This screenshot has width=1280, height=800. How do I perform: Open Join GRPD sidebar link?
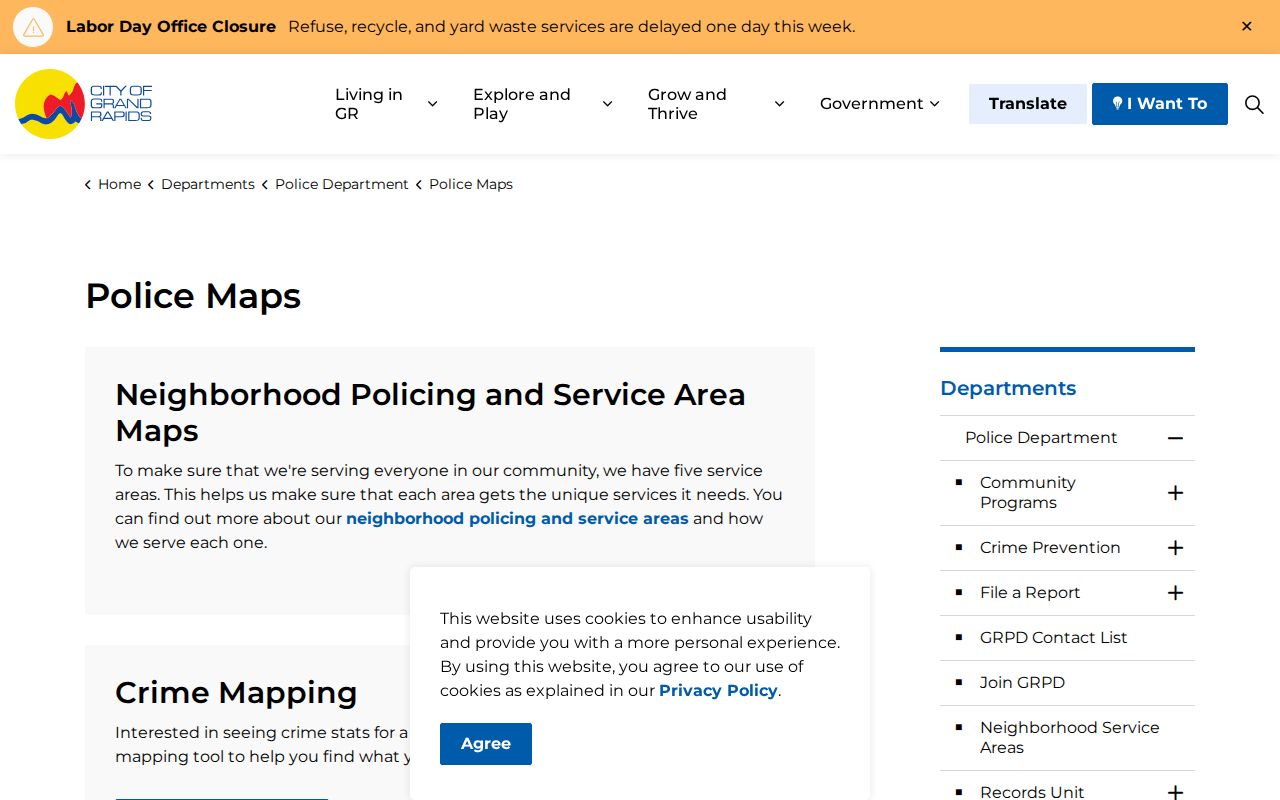point(1022,683)
